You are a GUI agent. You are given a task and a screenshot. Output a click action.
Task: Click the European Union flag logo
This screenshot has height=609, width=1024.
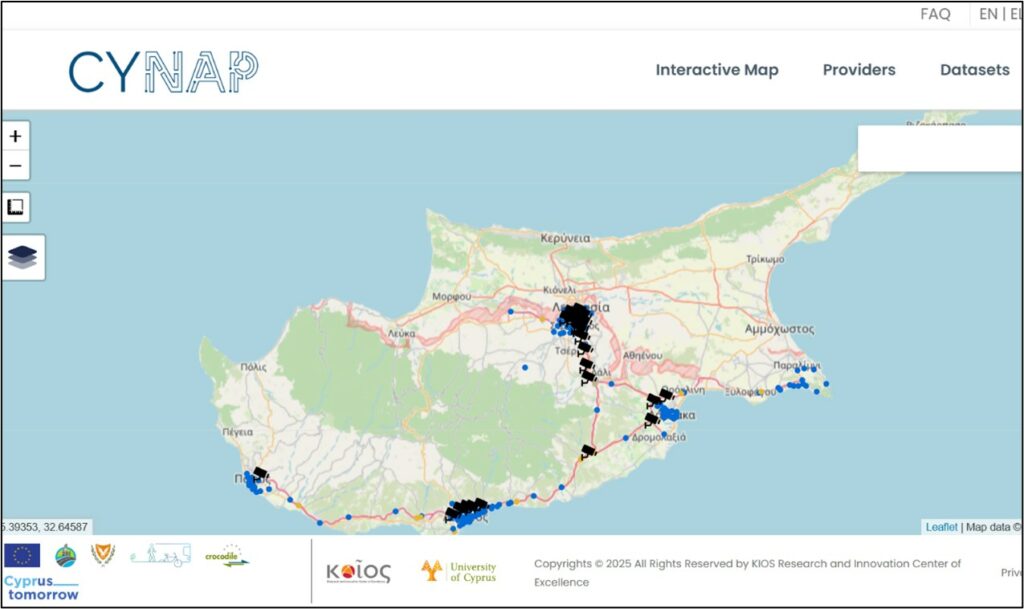[22, 555]
